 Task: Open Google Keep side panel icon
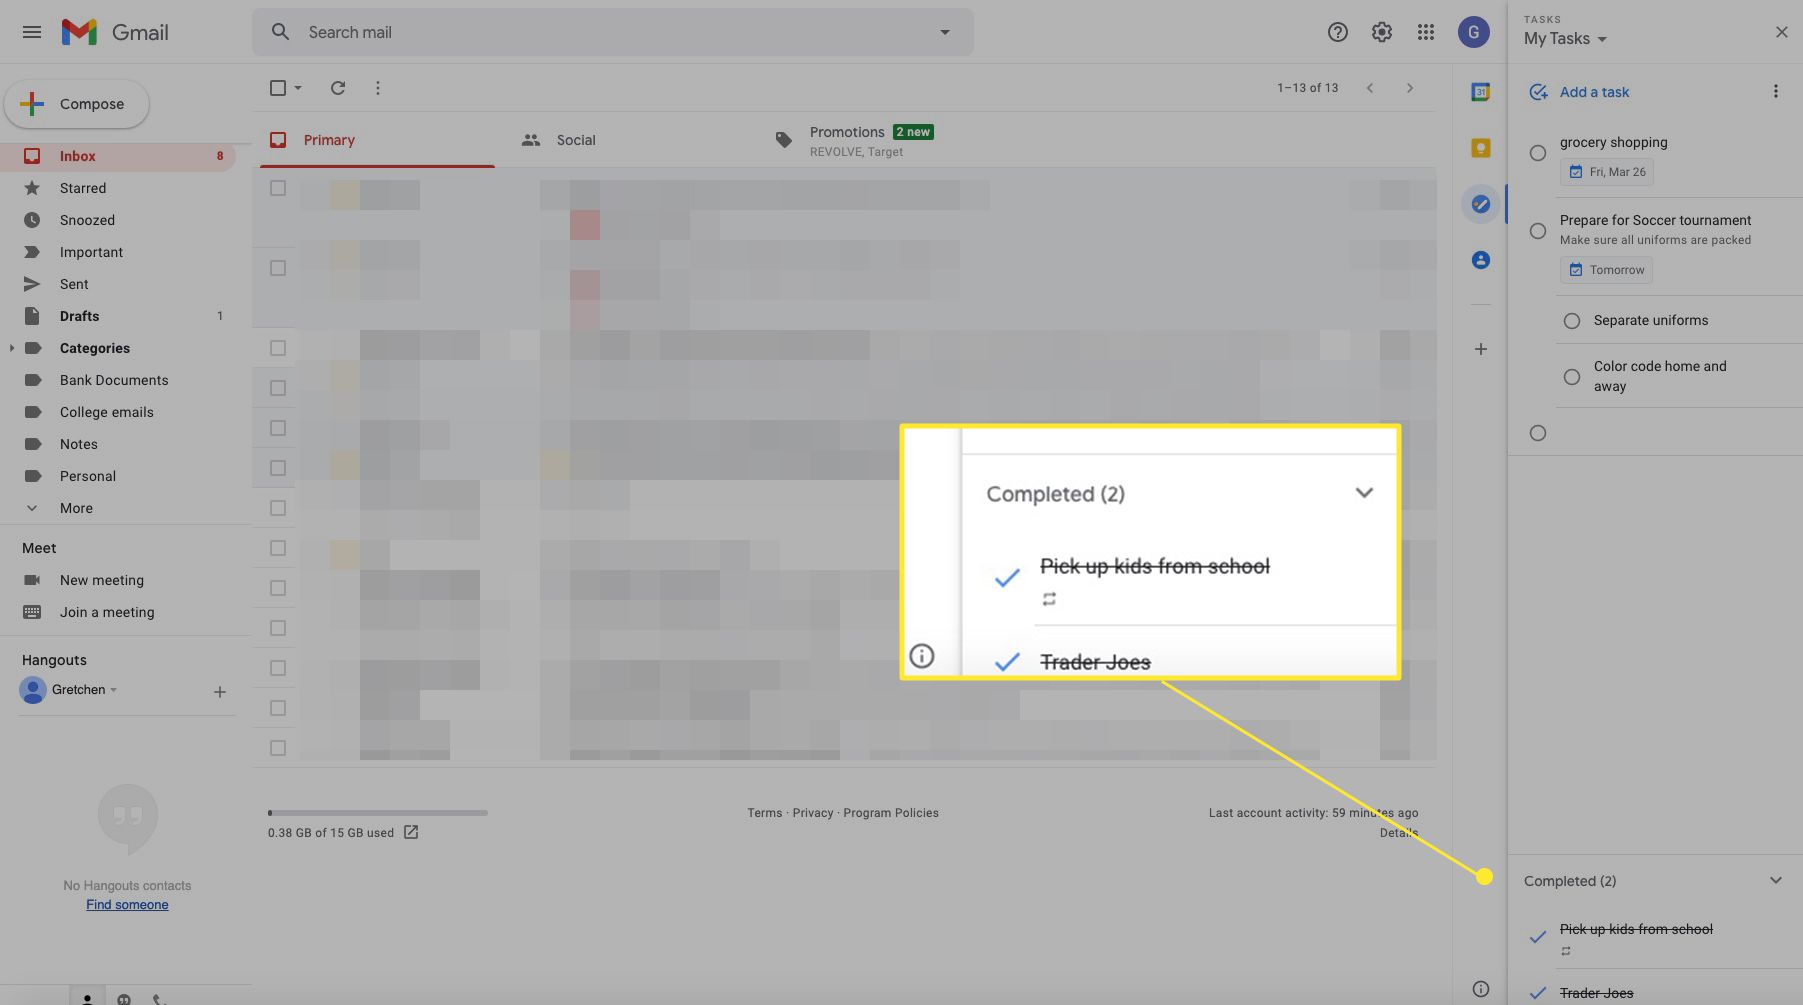pyautogui.click(x=1481, y=148)
